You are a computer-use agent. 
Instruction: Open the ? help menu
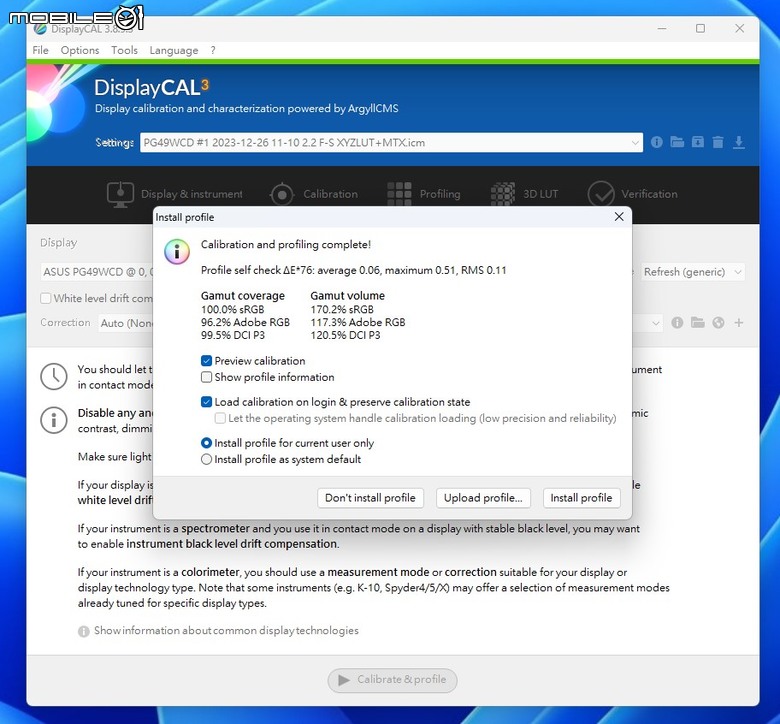tap(213, 50)
